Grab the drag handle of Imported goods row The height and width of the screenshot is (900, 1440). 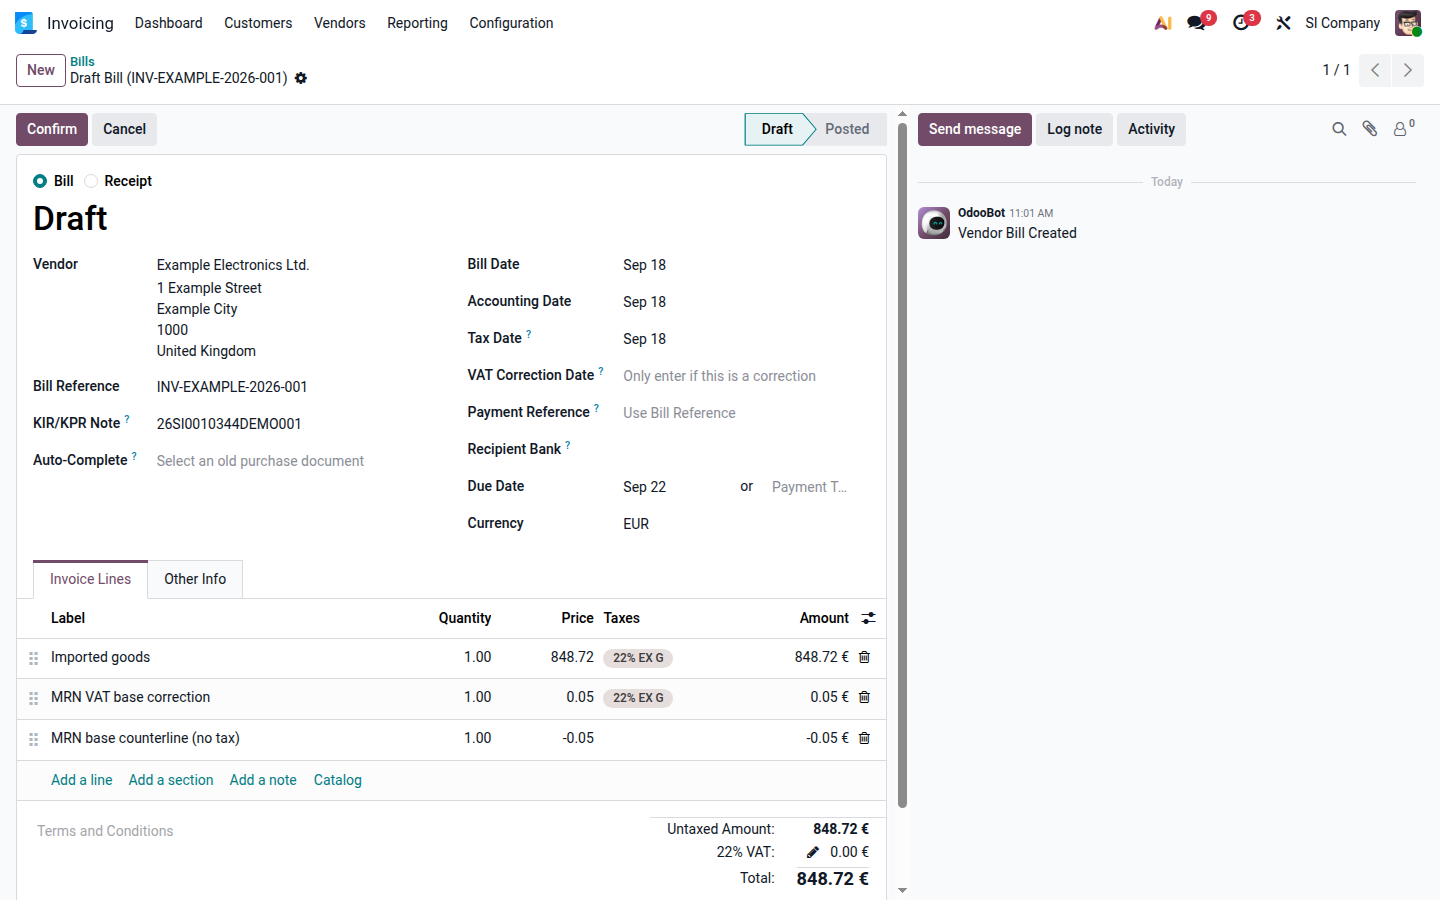pos(33,658)
